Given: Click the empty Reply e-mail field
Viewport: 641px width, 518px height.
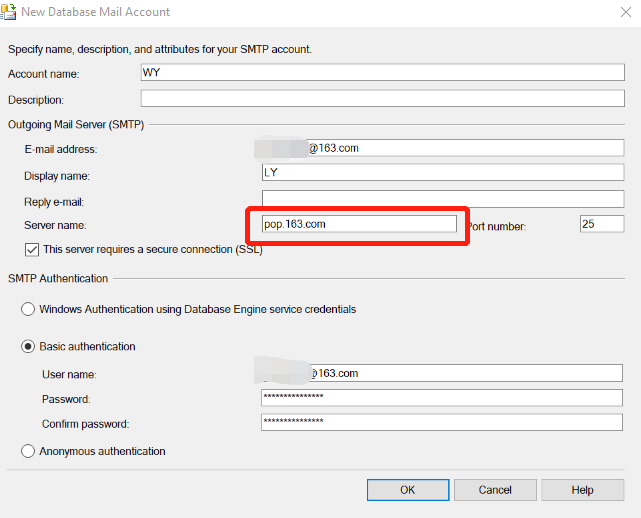Looking at the screenshot, I should pos(443,199).
